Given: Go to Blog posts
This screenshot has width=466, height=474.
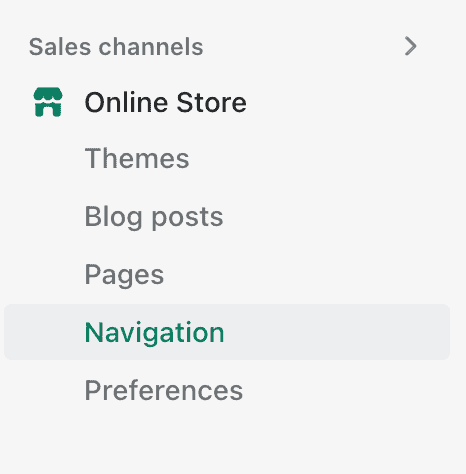Looking at the screenshot, I should 154,217.
